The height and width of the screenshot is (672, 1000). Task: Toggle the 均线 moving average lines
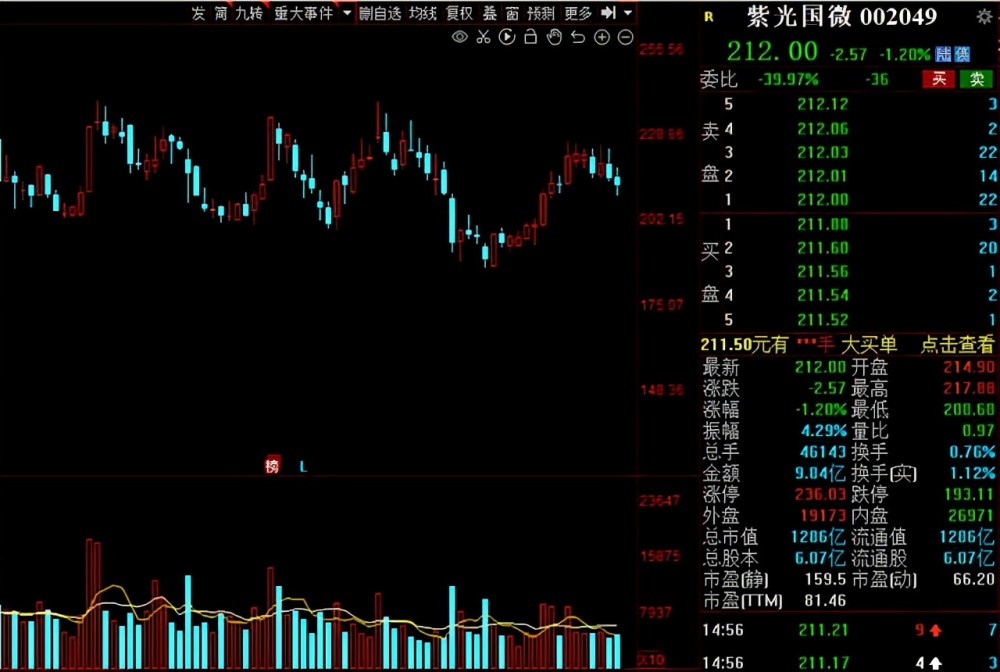[422, 13]
